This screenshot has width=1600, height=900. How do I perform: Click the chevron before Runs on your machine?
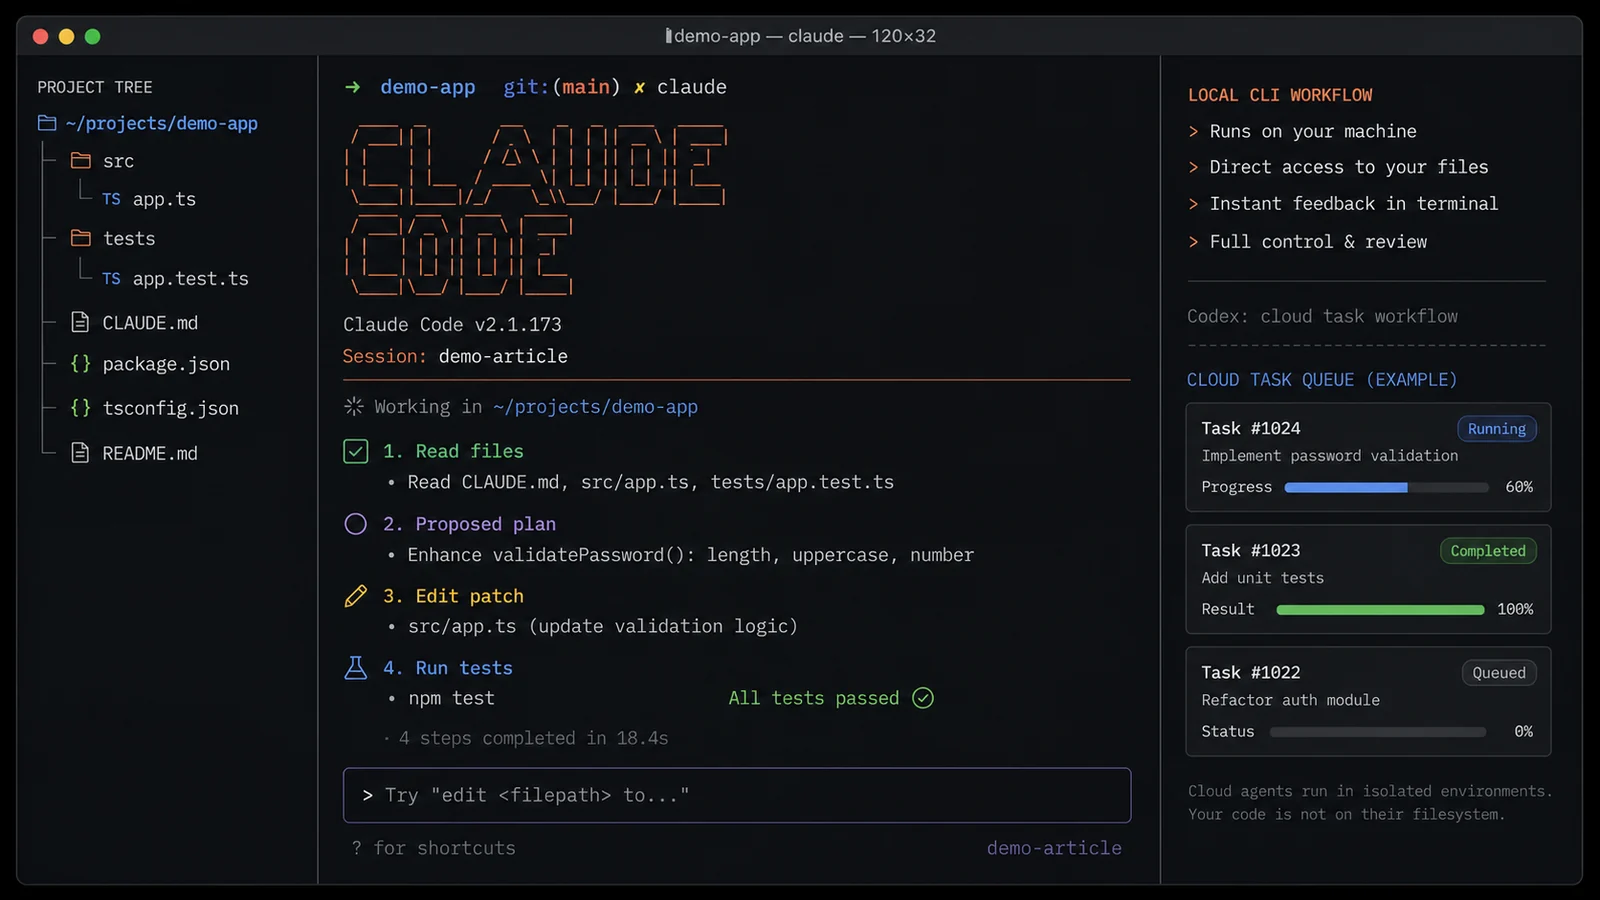pos(1193,131)
